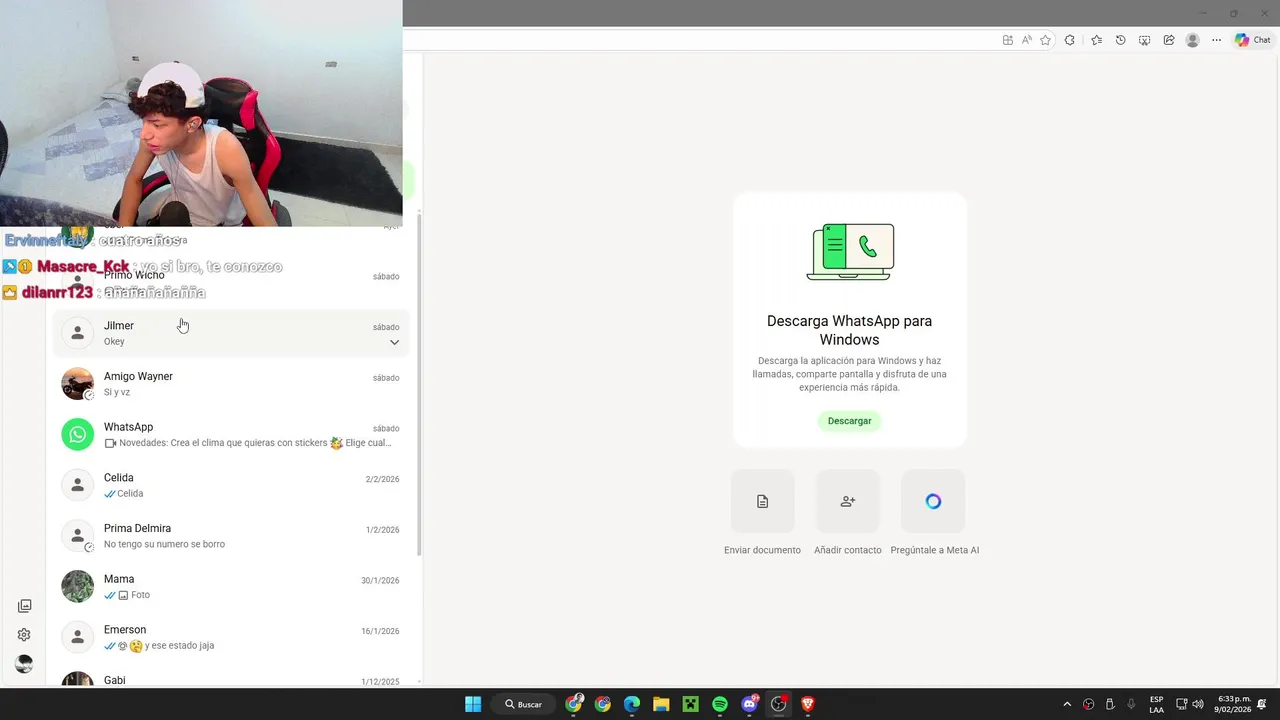1280x720 pixels.
Task: Click the taskbar Buscar search box
Action: pyautogui.click(x=524, y=704)
